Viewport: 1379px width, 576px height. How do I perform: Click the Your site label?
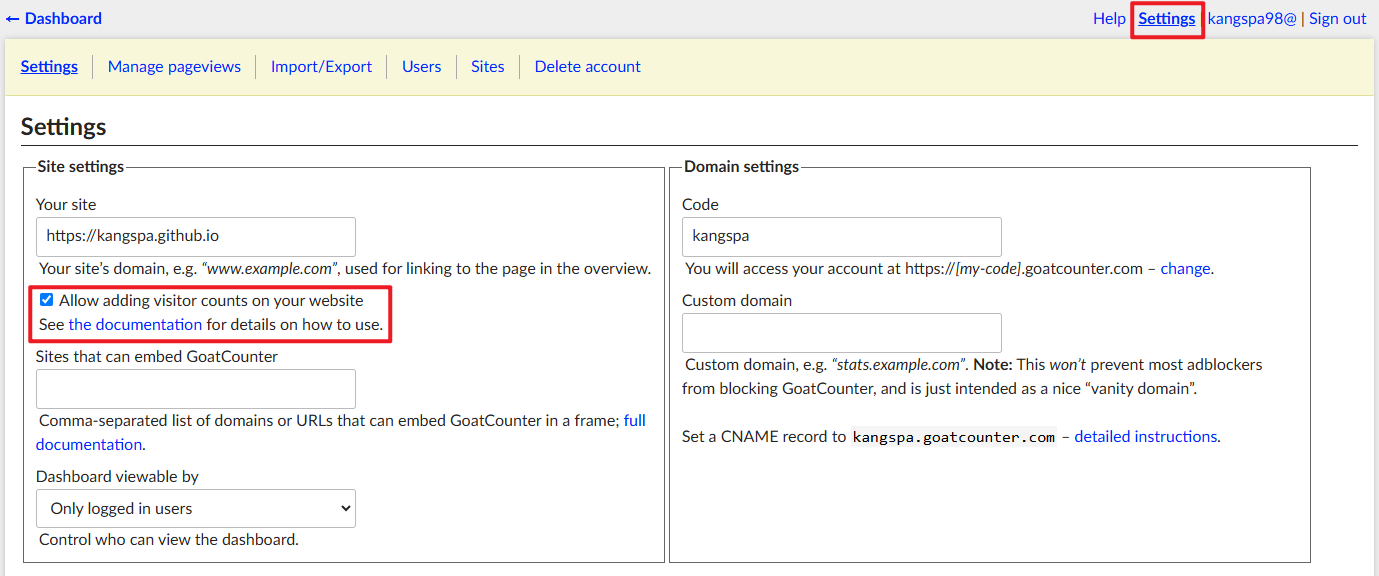pos(66,204)
